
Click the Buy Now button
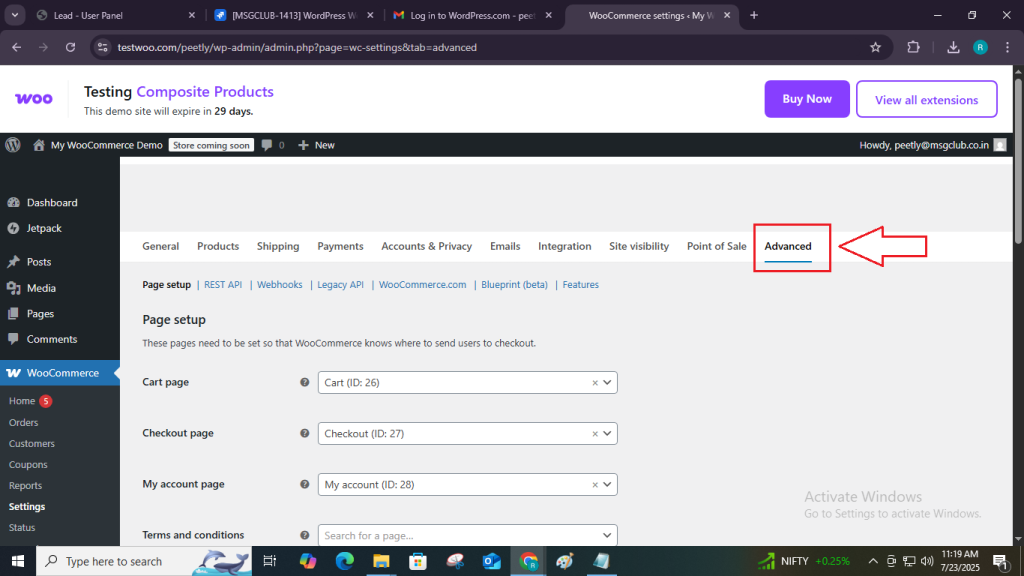coord(807,99)
